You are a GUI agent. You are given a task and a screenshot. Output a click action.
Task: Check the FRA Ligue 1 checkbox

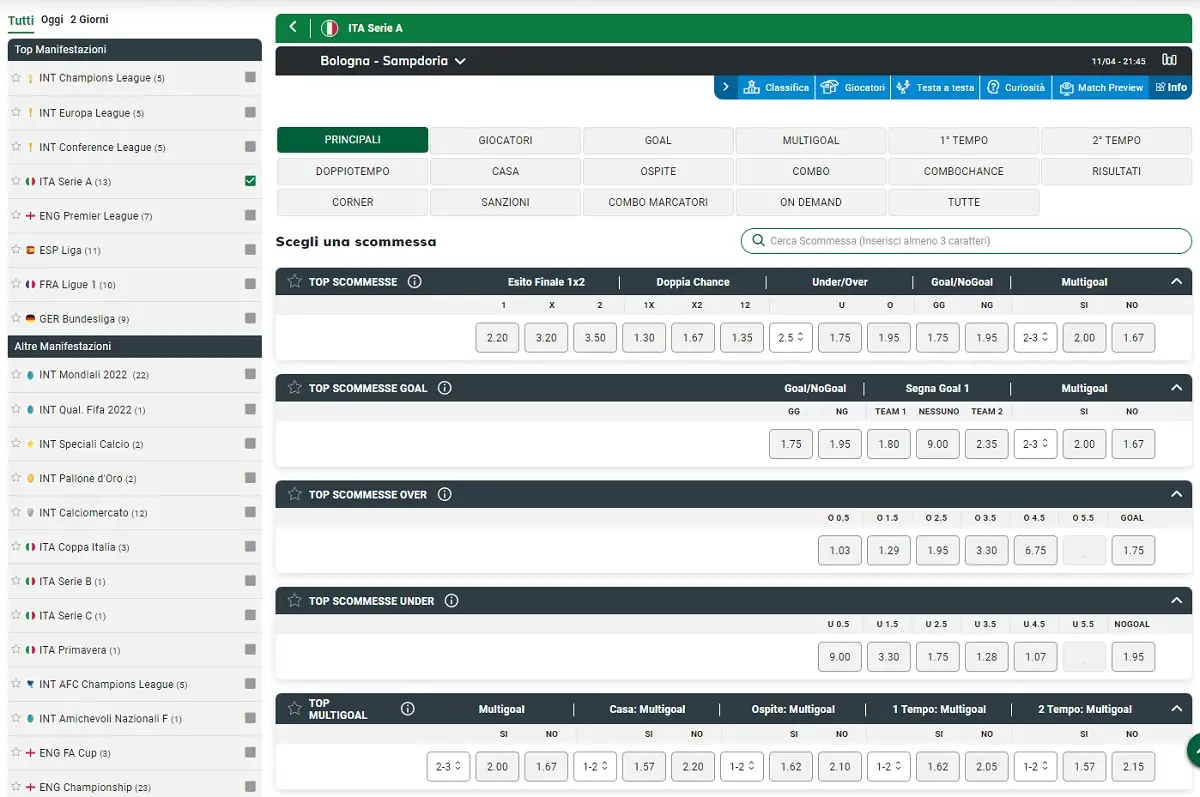[x=250, y=284]
